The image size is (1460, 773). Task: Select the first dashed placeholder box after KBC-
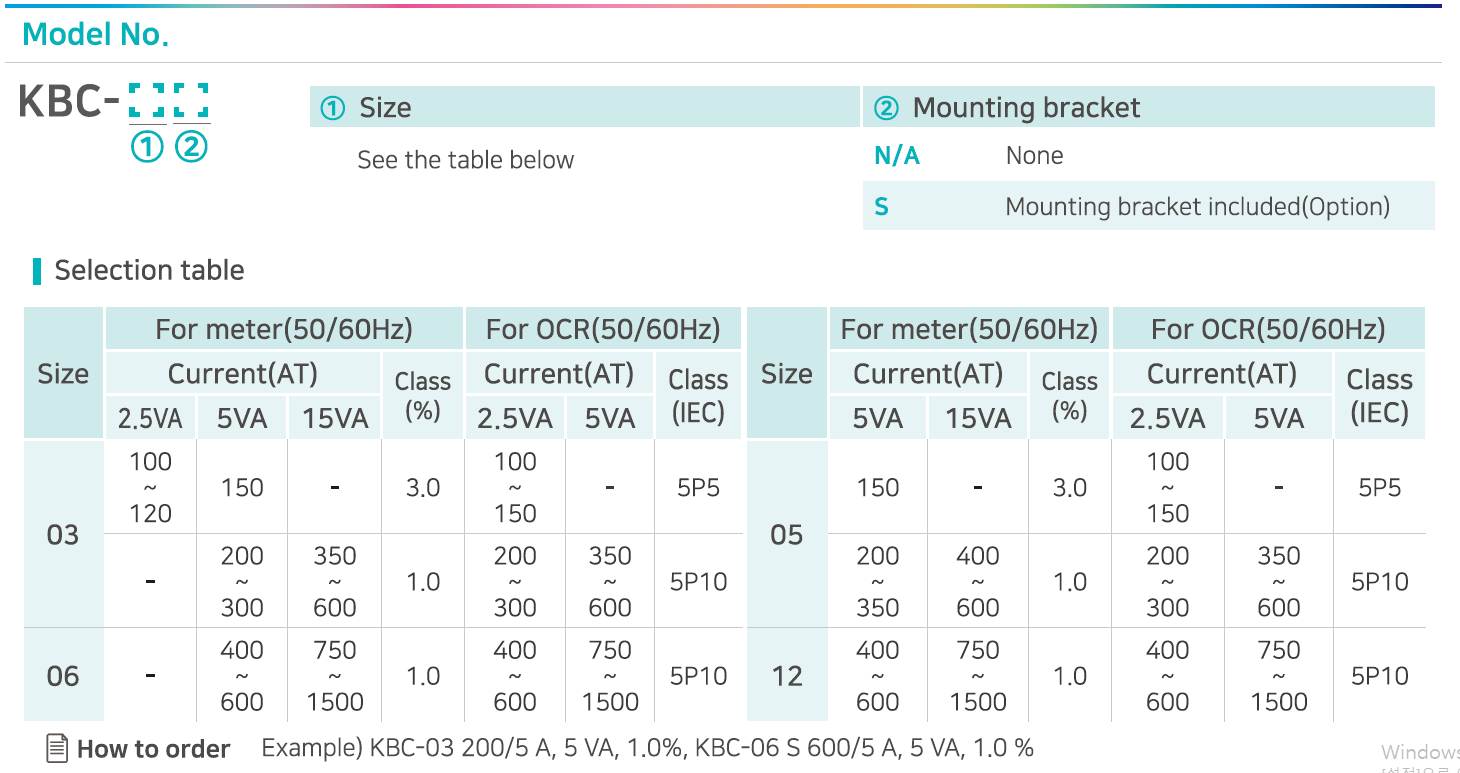tap(147, 102)
